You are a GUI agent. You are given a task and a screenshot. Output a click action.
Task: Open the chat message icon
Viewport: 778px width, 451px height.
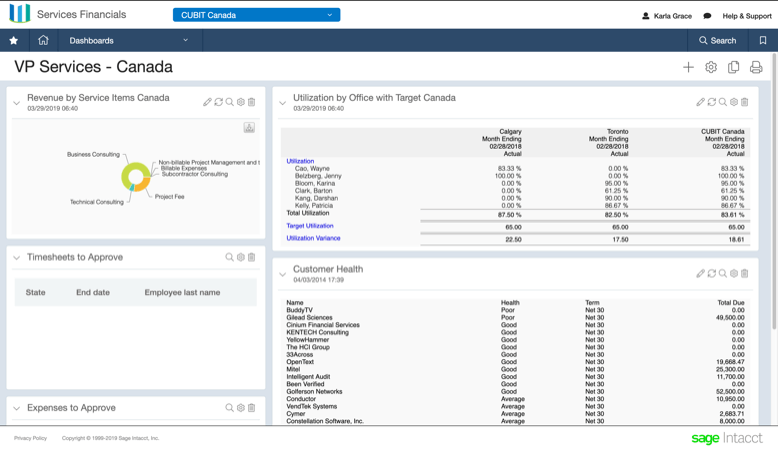pyautogui.click(x=708, y=16)
